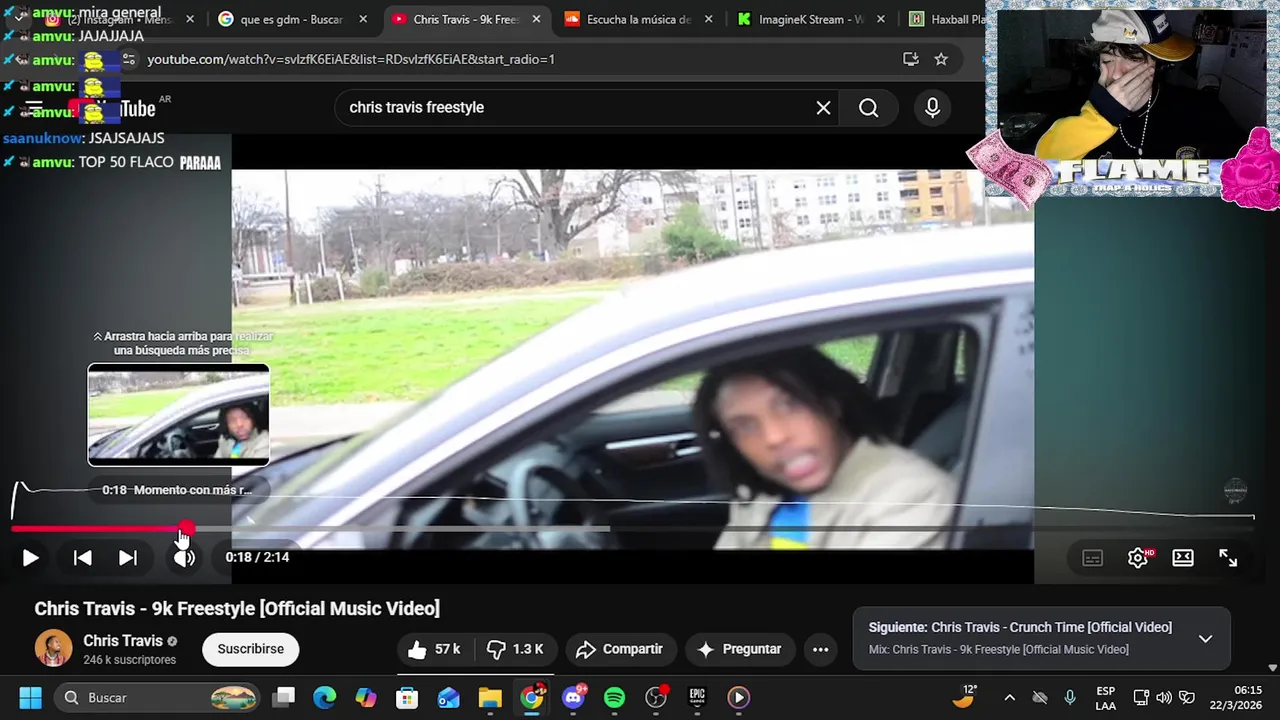Click the '246 k suscriptores' text
Screen dimensions: 1280x720
point(130,660)
